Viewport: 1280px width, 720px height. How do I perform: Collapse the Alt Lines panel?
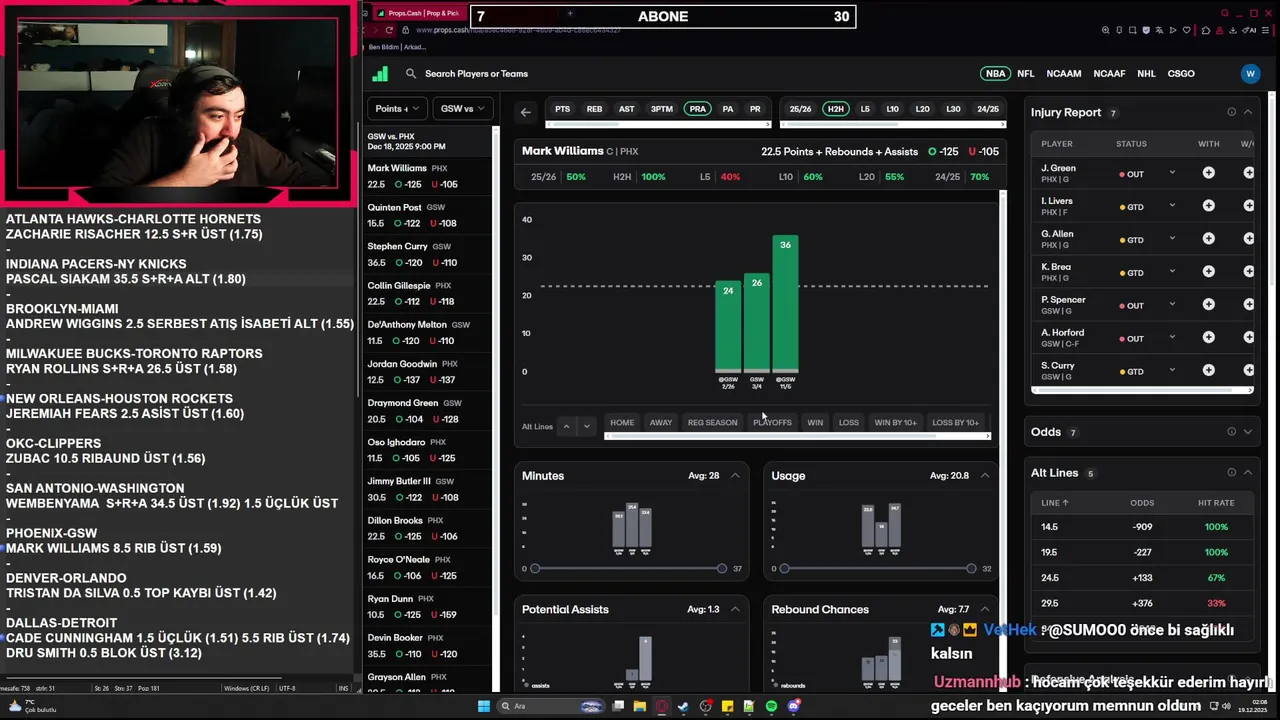click(x=1248, y=473)
